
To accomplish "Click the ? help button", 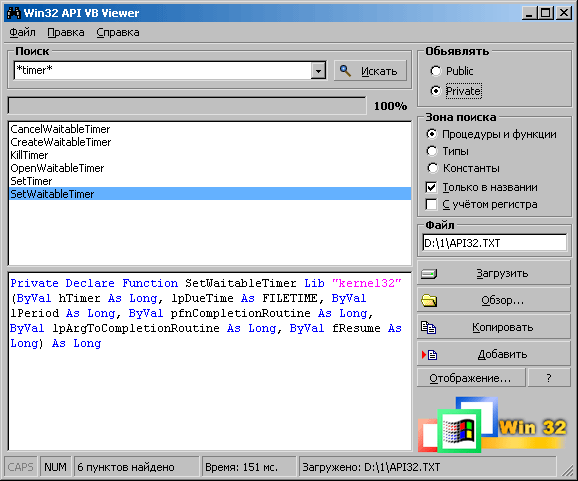I will 549,378.
